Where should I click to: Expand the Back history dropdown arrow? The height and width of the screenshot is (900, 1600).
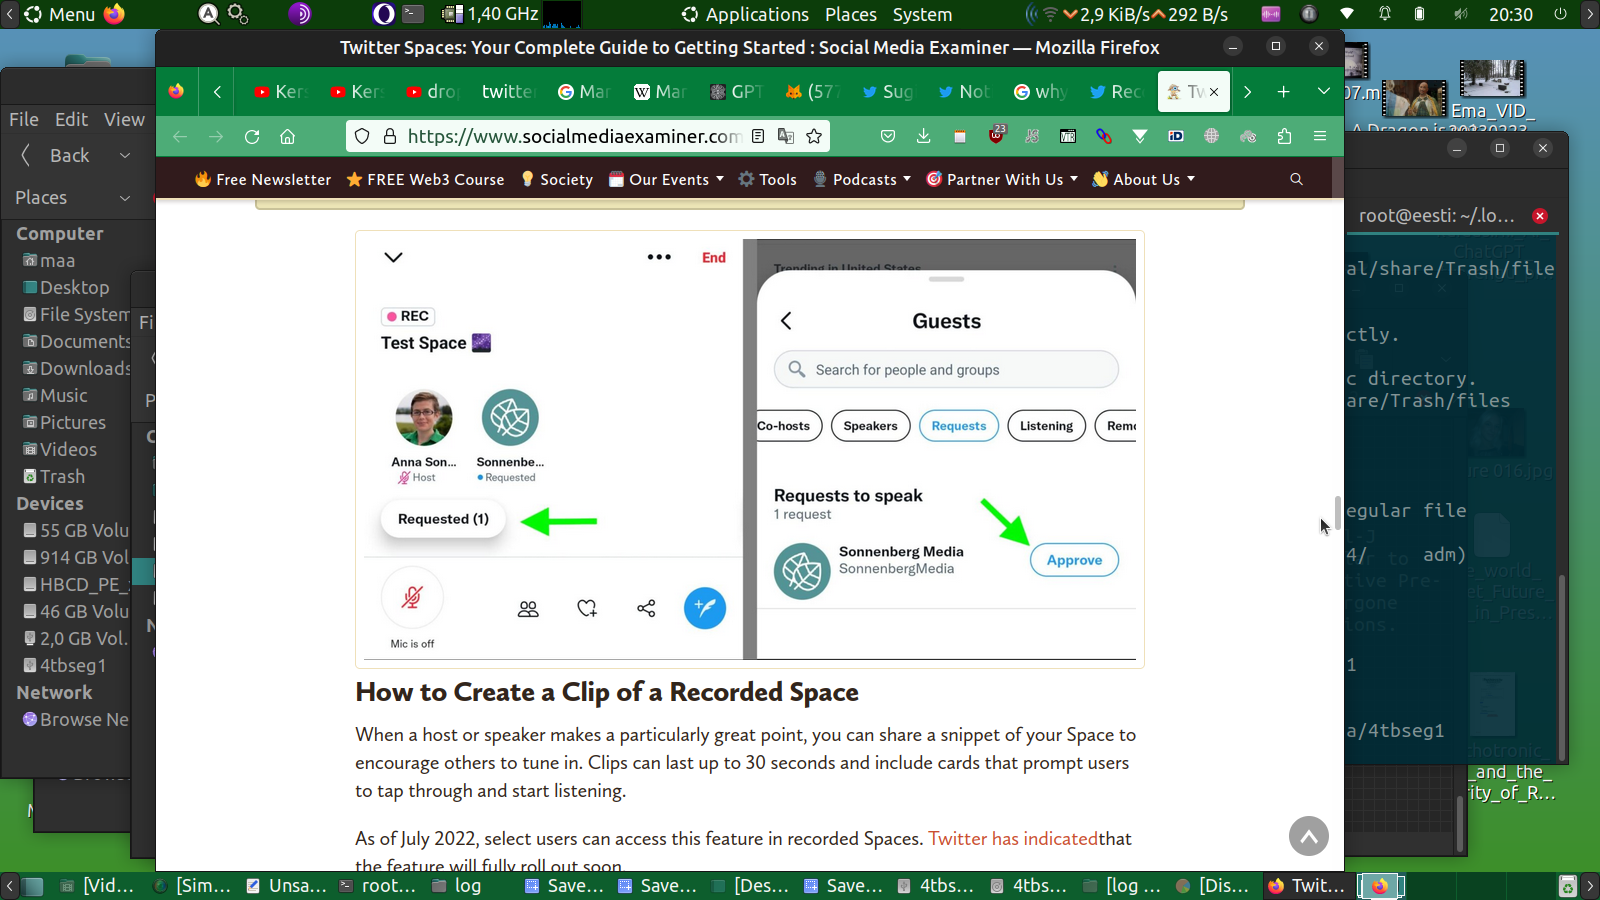coord(125,155)
